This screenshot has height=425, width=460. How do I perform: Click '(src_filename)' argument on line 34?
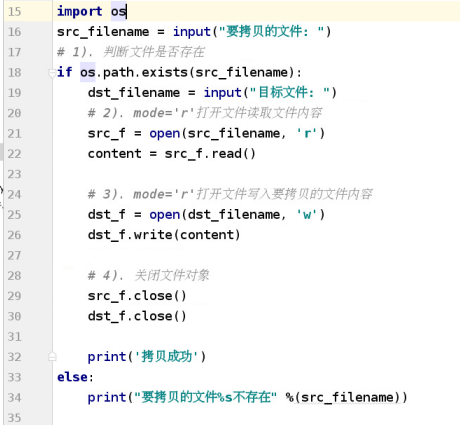[x=347, y=398]
